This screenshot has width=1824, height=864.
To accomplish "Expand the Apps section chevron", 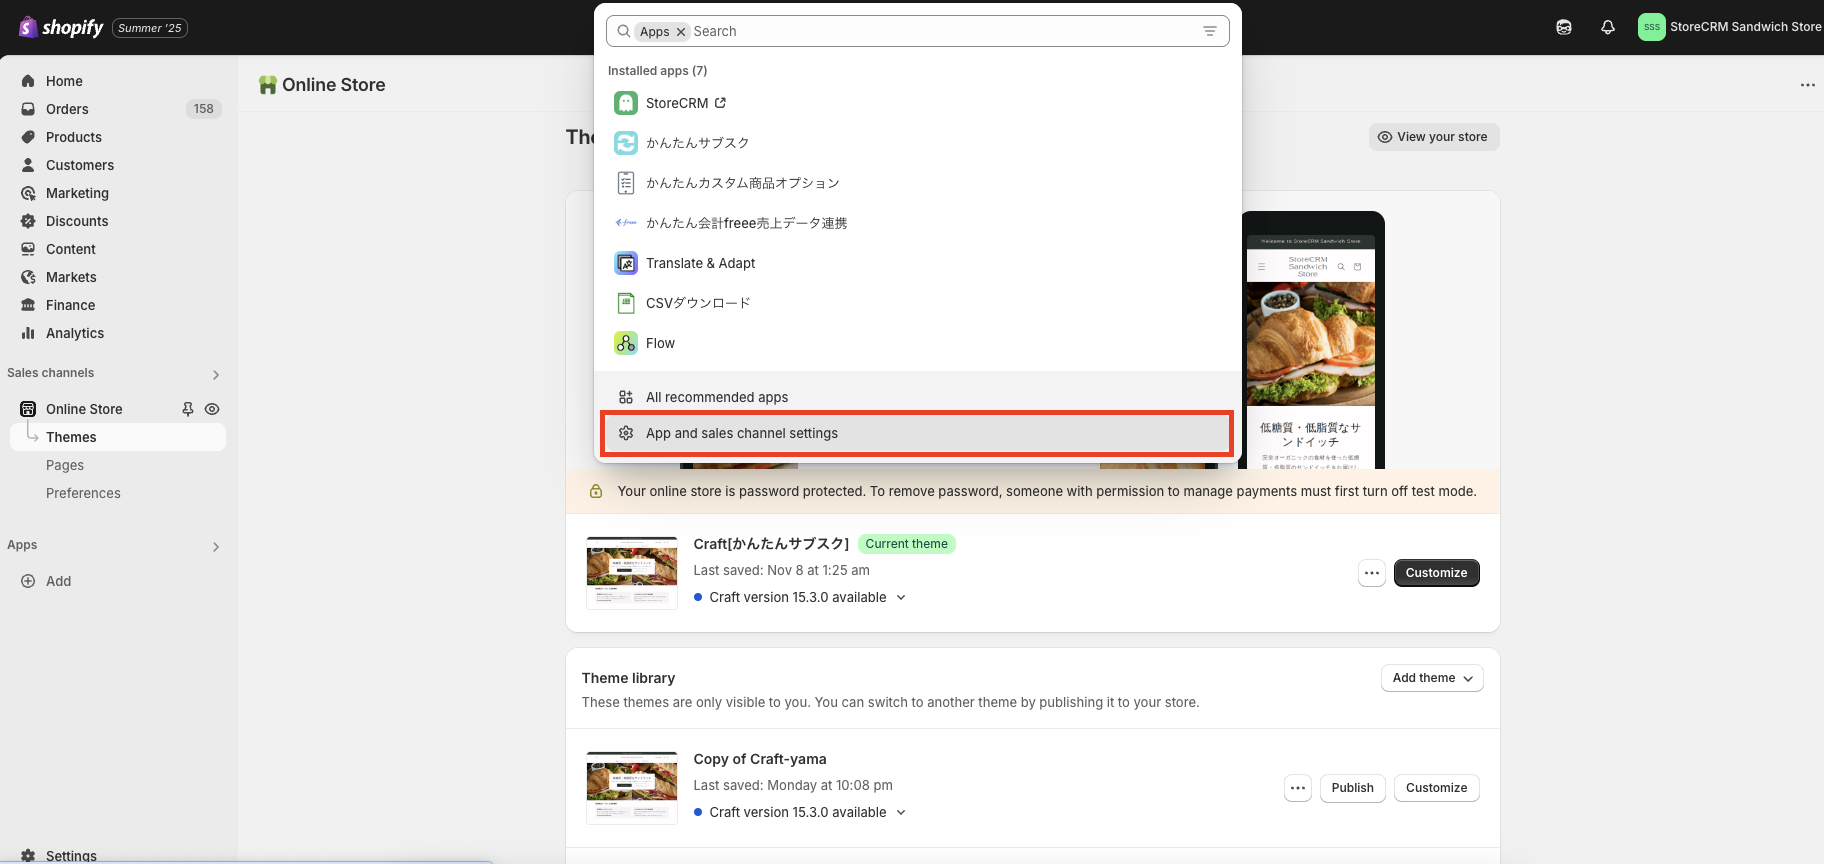I will [216, 547].
